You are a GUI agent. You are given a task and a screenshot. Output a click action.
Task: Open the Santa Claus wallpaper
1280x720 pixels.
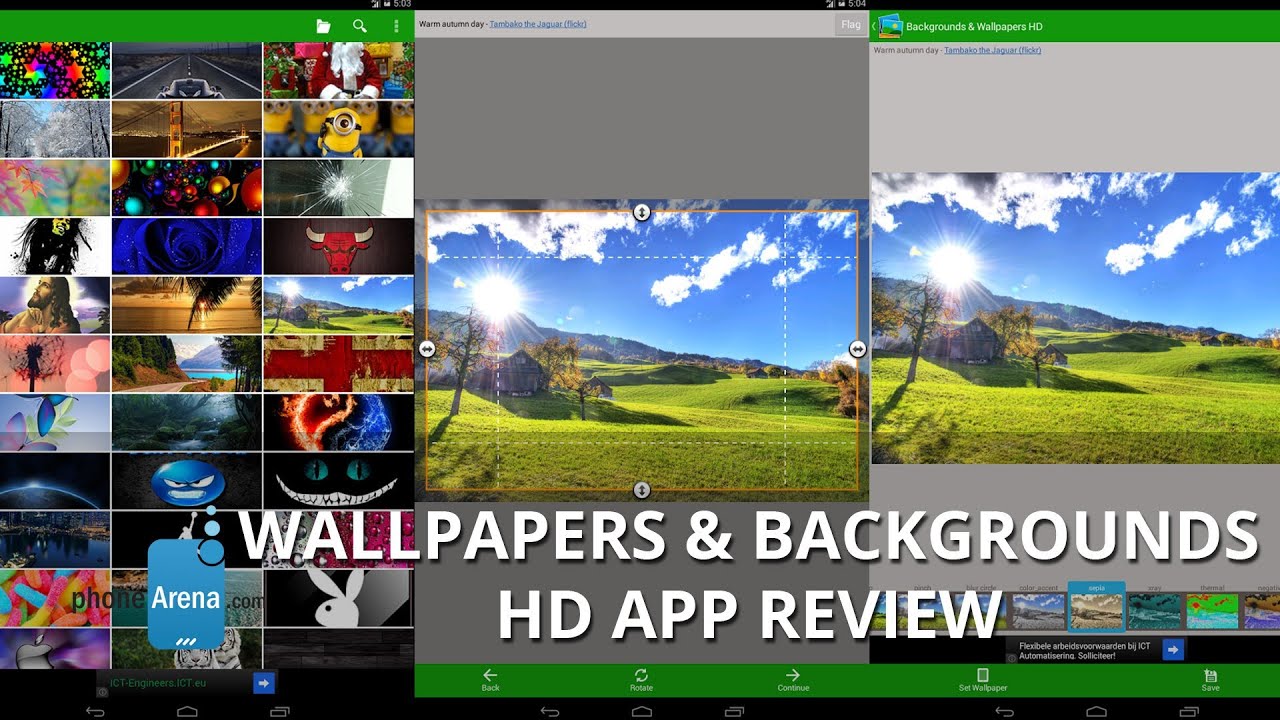tap(338, 70)
